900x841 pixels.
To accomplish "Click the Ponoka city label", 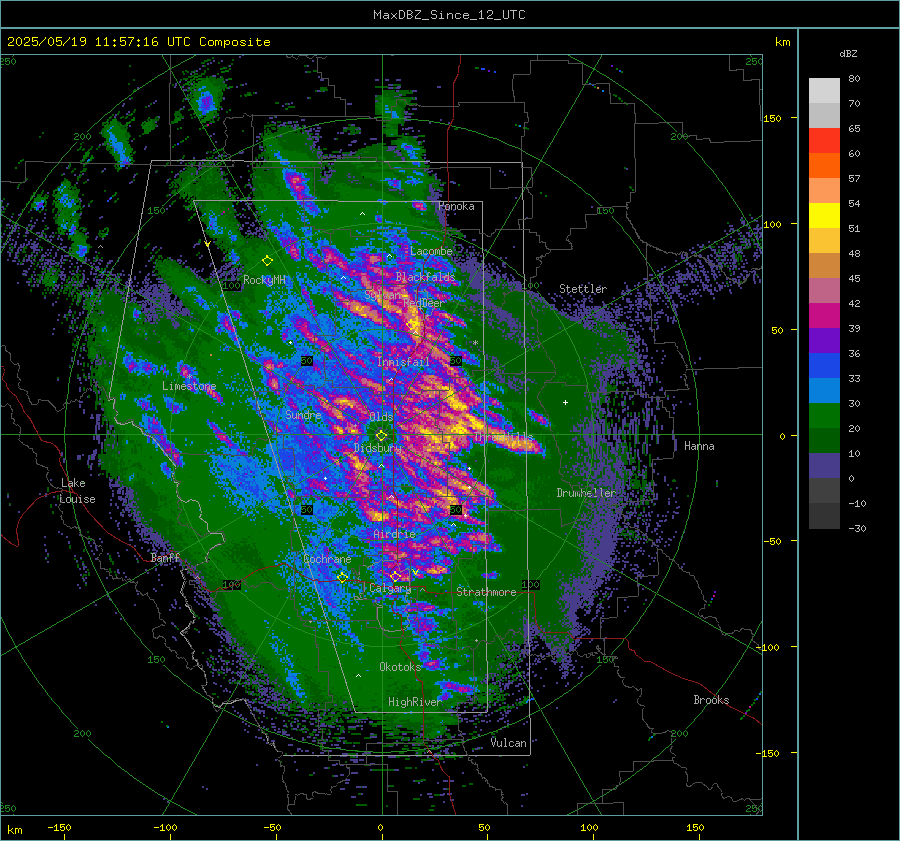I will tap(456, 206).
